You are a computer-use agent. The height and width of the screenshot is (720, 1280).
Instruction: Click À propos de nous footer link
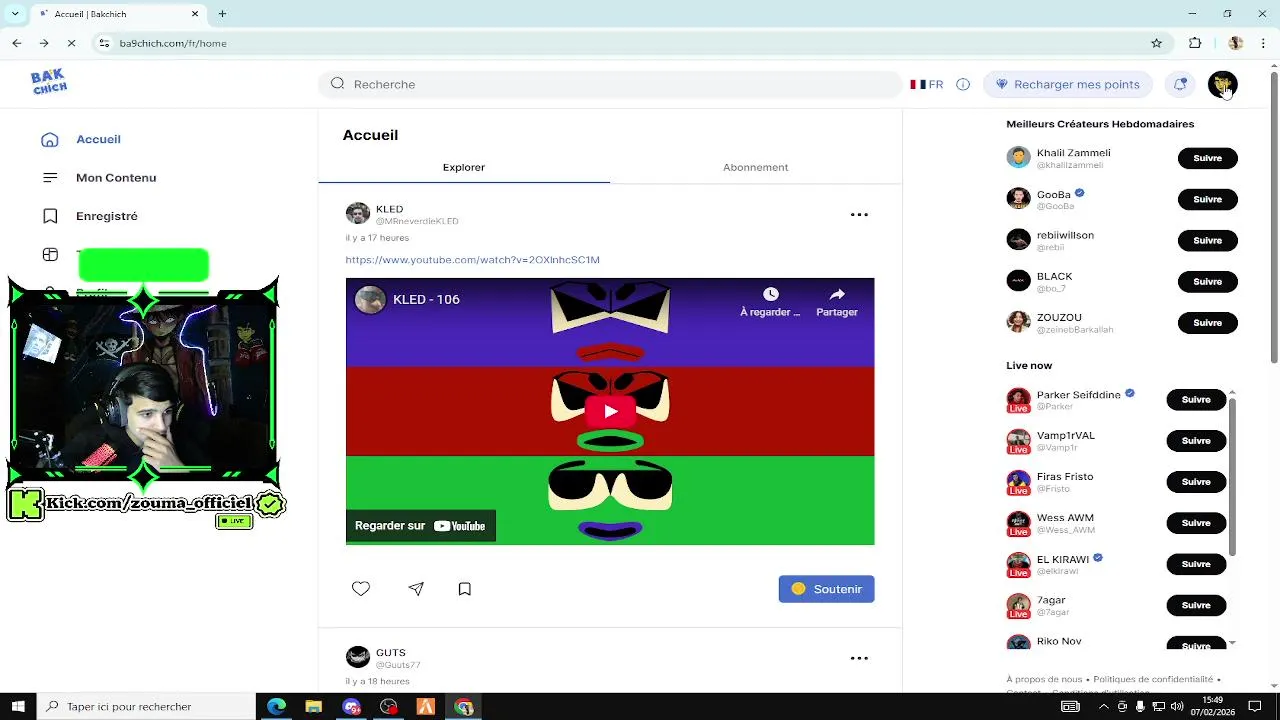coord(1044,679)
